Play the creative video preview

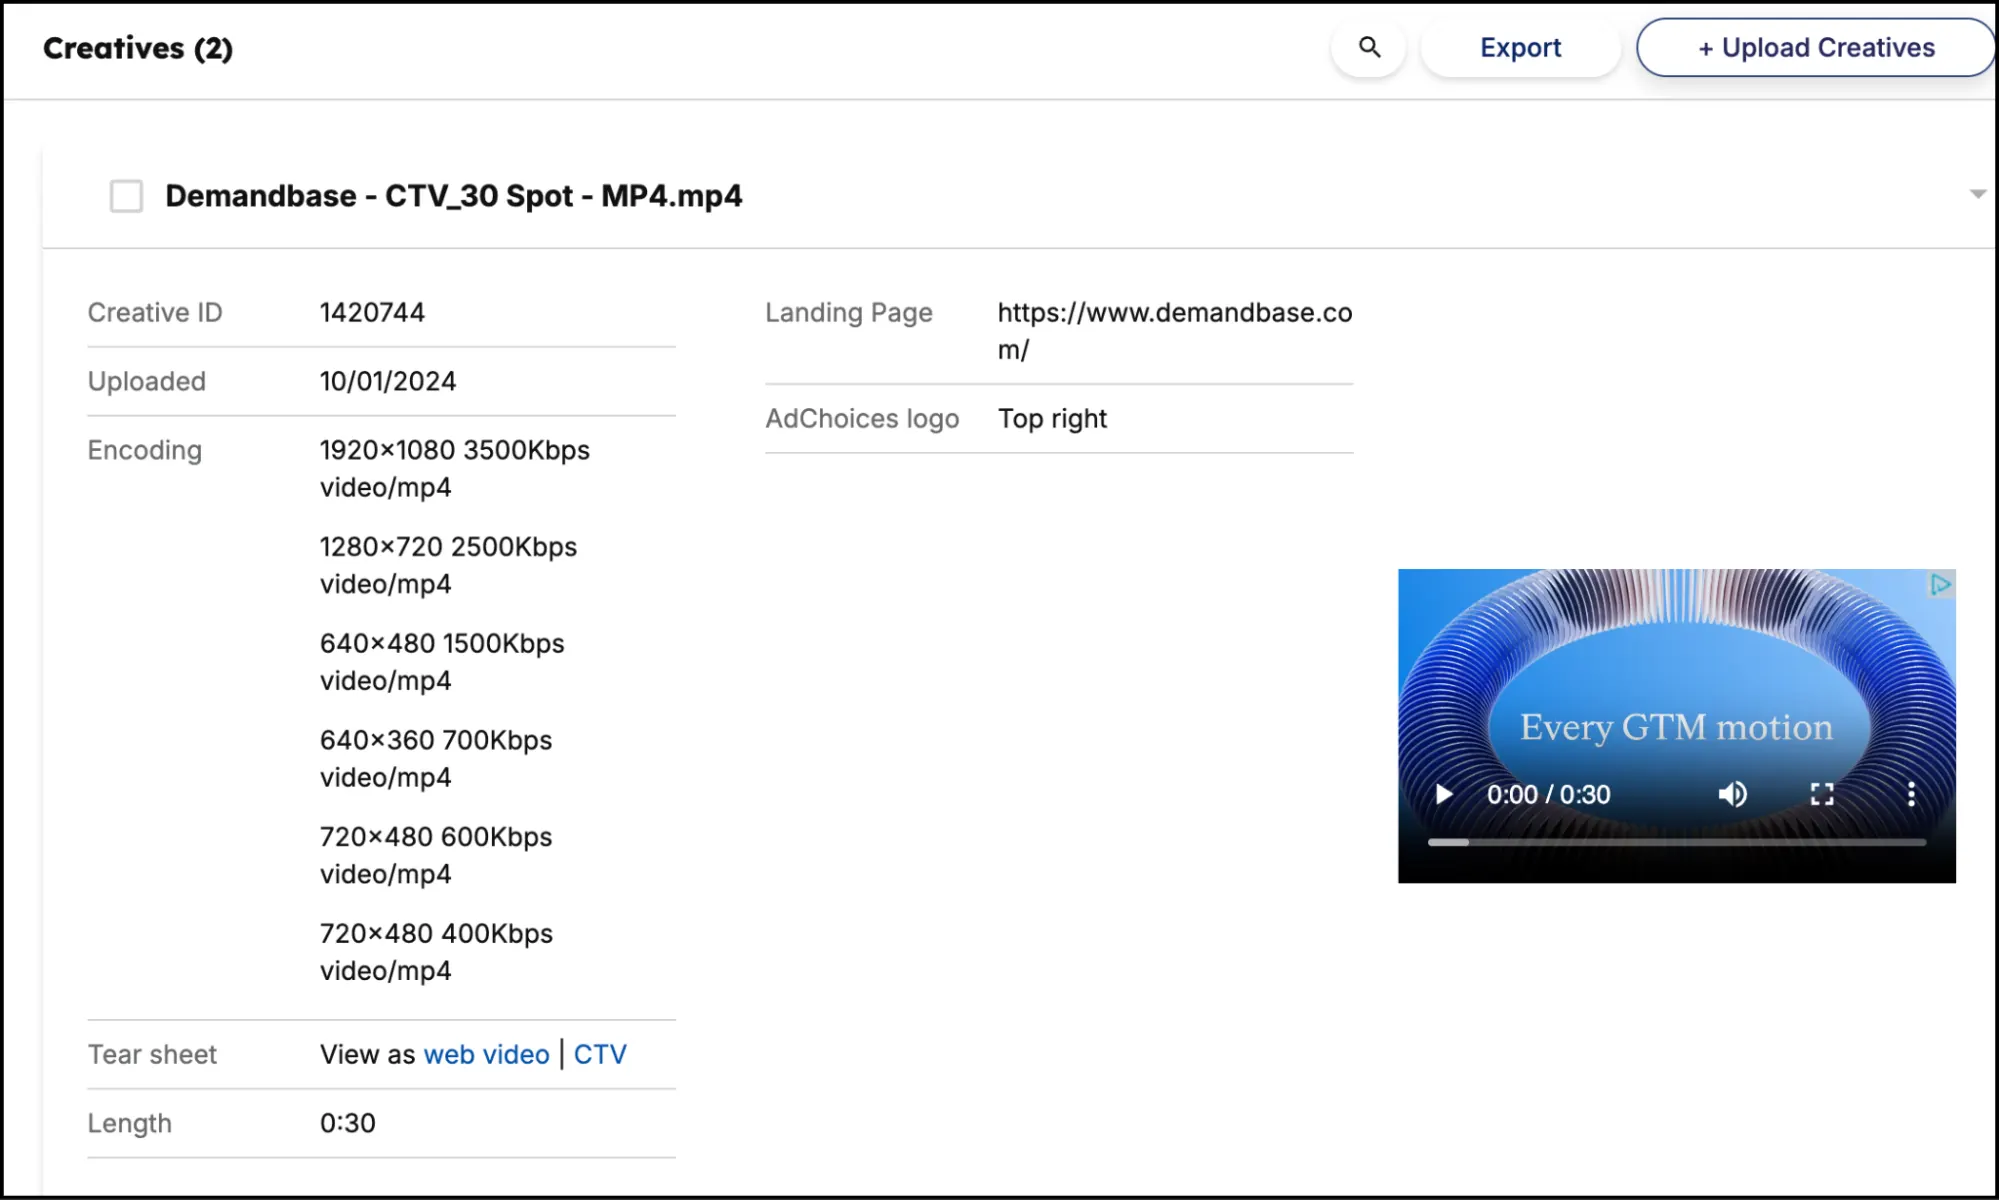tap(1443, 794)
